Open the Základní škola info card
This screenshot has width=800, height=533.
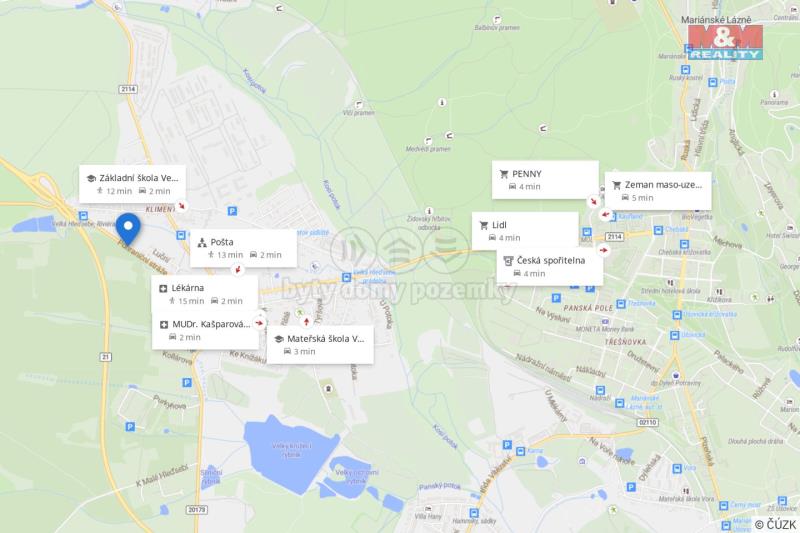coord(133,184)
